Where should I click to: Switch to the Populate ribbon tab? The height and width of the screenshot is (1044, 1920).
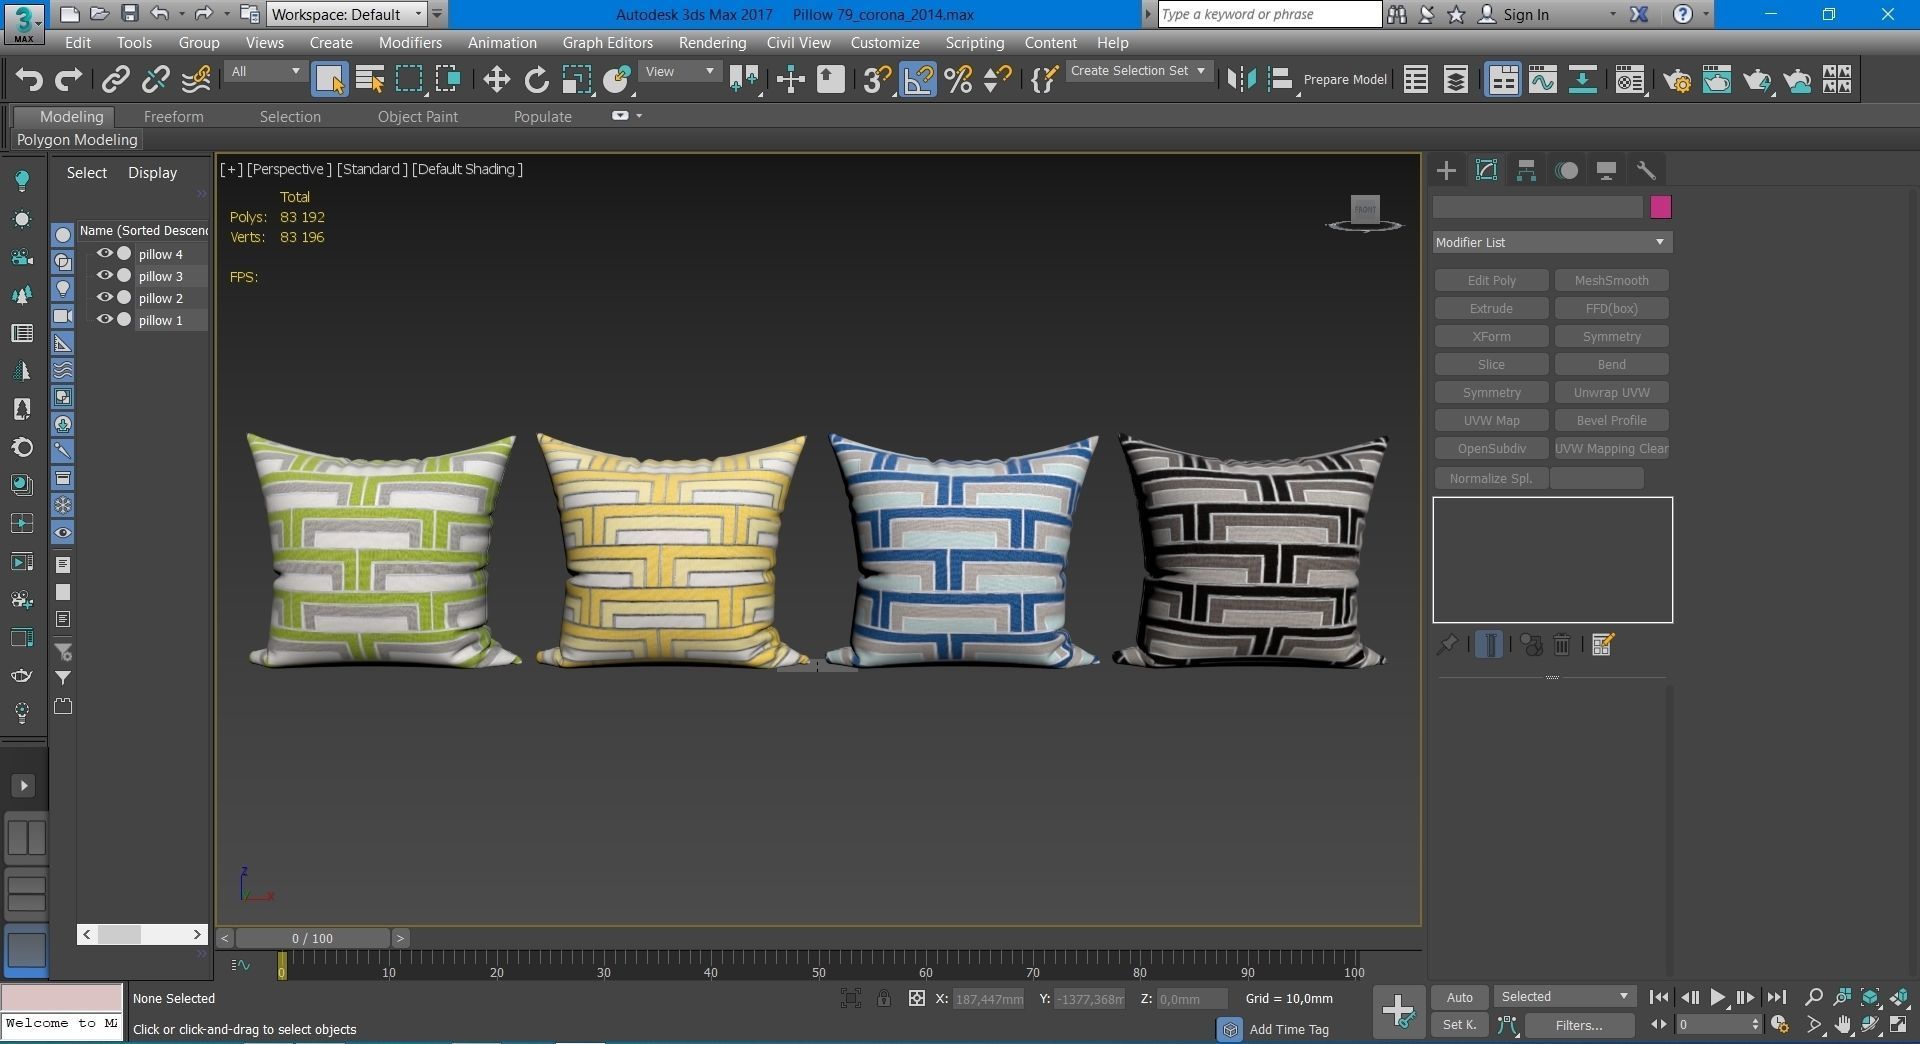pos(542,117)
